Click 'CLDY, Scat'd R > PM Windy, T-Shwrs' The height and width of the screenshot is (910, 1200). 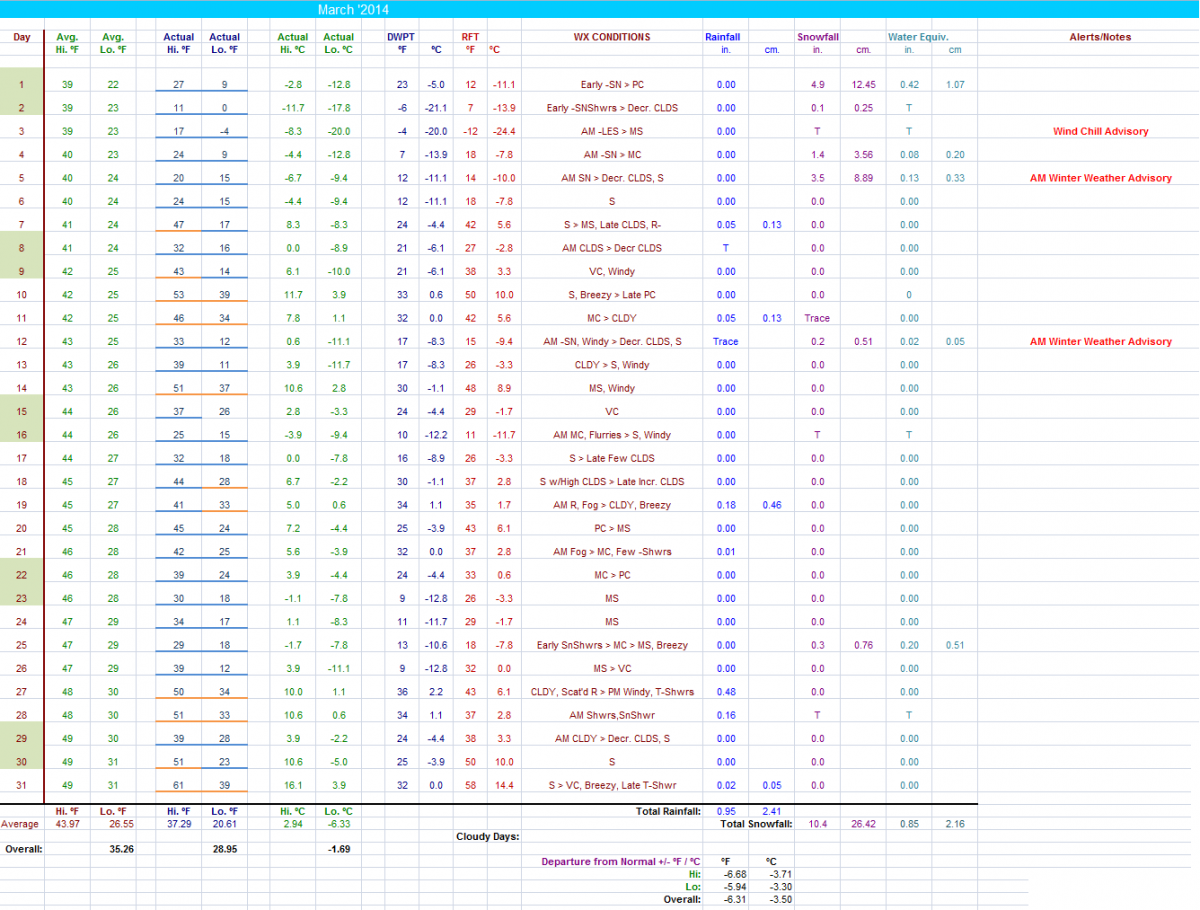tap(611, 692)
